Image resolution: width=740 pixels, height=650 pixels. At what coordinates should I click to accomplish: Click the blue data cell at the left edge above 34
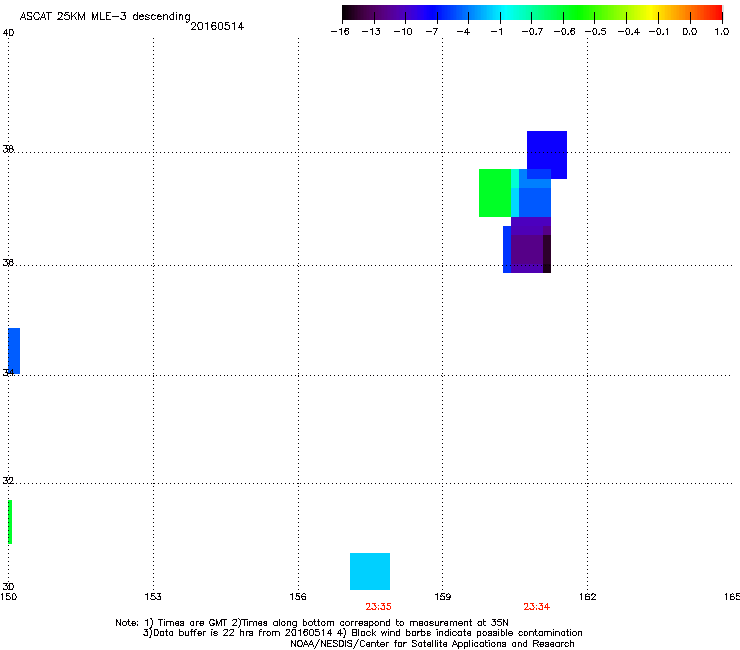tap(14, 351)
